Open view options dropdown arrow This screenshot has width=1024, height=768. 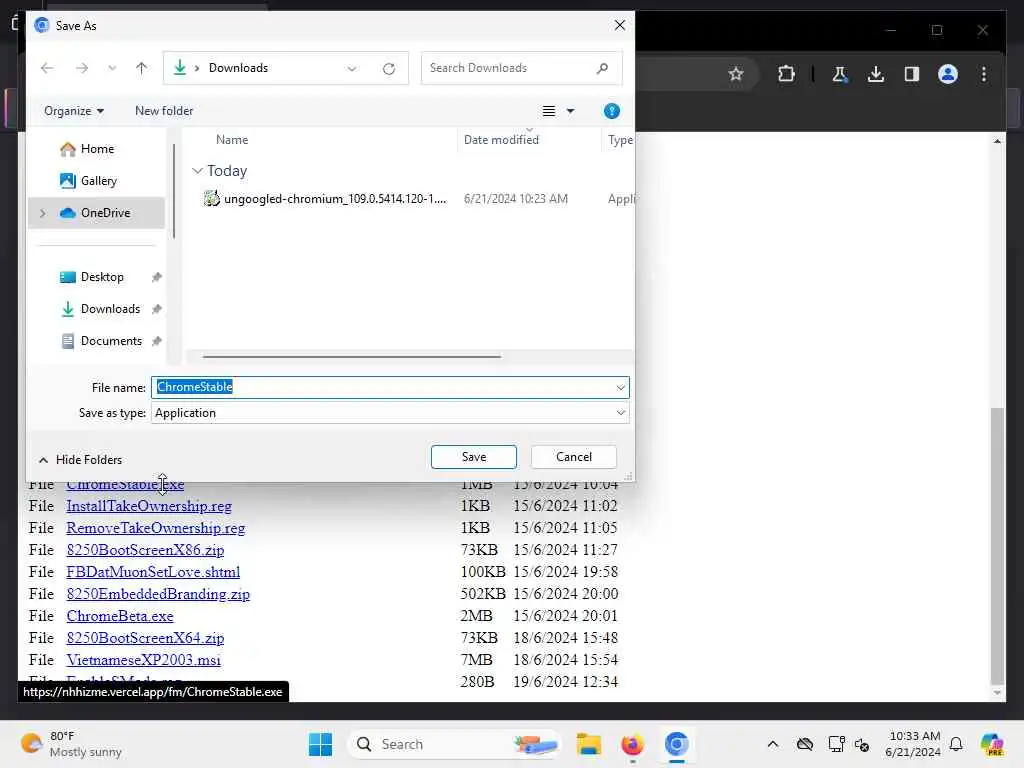click(x=570, y=111)
